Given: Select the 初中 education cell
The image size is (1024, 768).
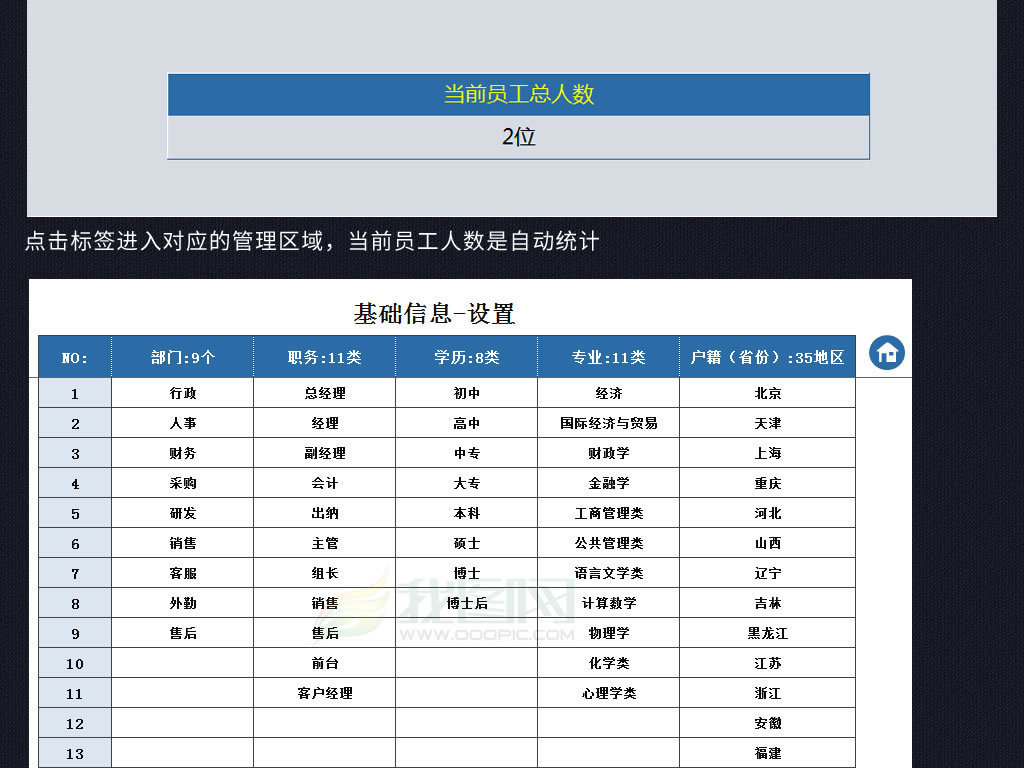Looking at the screenshot, I should (466, 393).
